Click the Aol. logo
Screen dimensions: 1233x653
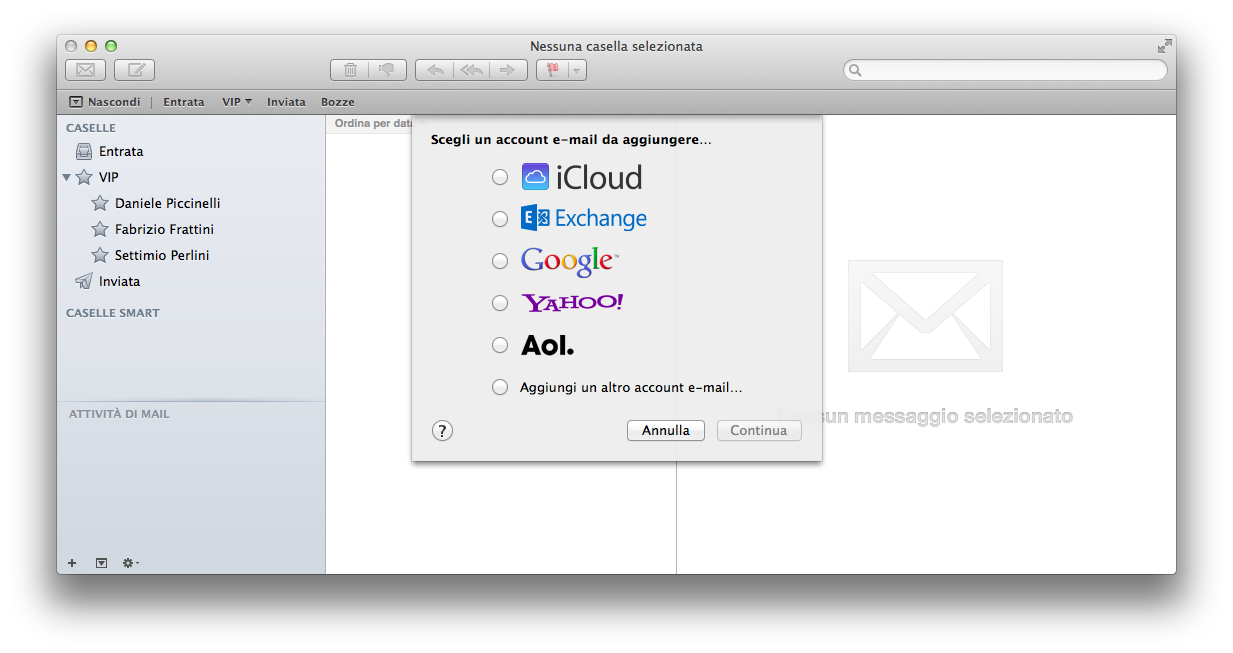pyautogui.click(x=548, y=346)
